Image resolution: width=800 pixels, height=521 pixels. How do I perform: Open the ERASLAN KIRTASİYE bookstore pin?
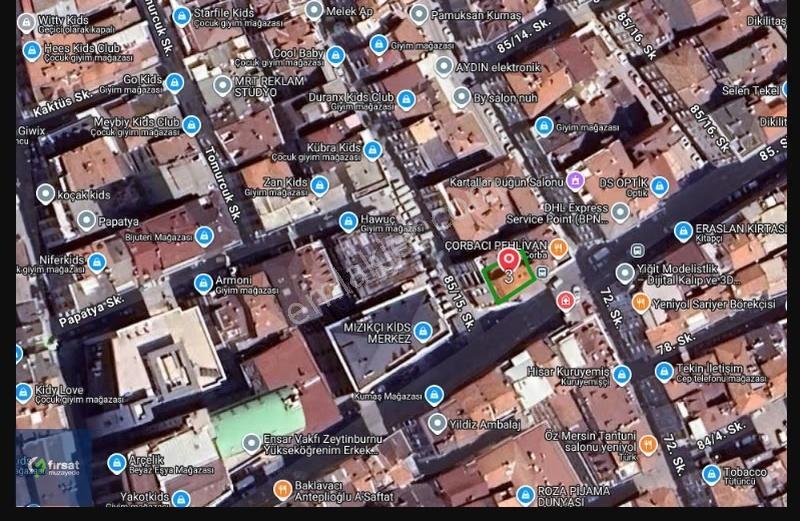(x=683, y=231)
